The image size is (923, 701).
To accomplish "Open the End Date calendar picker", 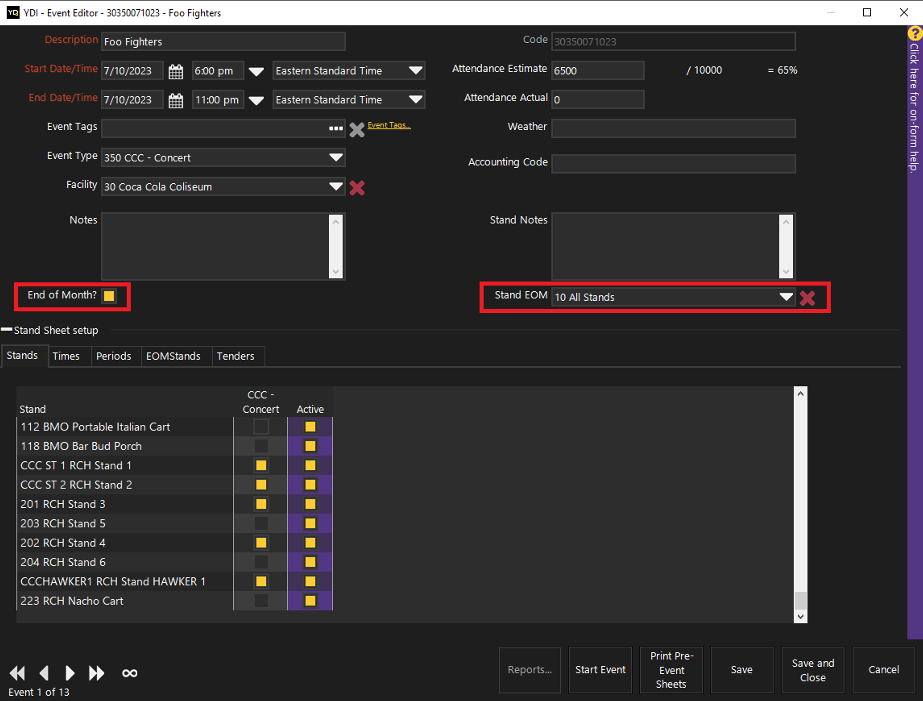I will tap(176, 100).
